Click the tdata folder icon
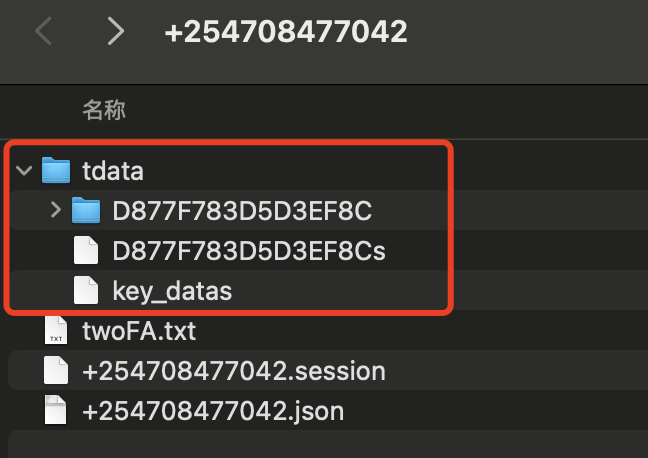 [x=56, y=171]
